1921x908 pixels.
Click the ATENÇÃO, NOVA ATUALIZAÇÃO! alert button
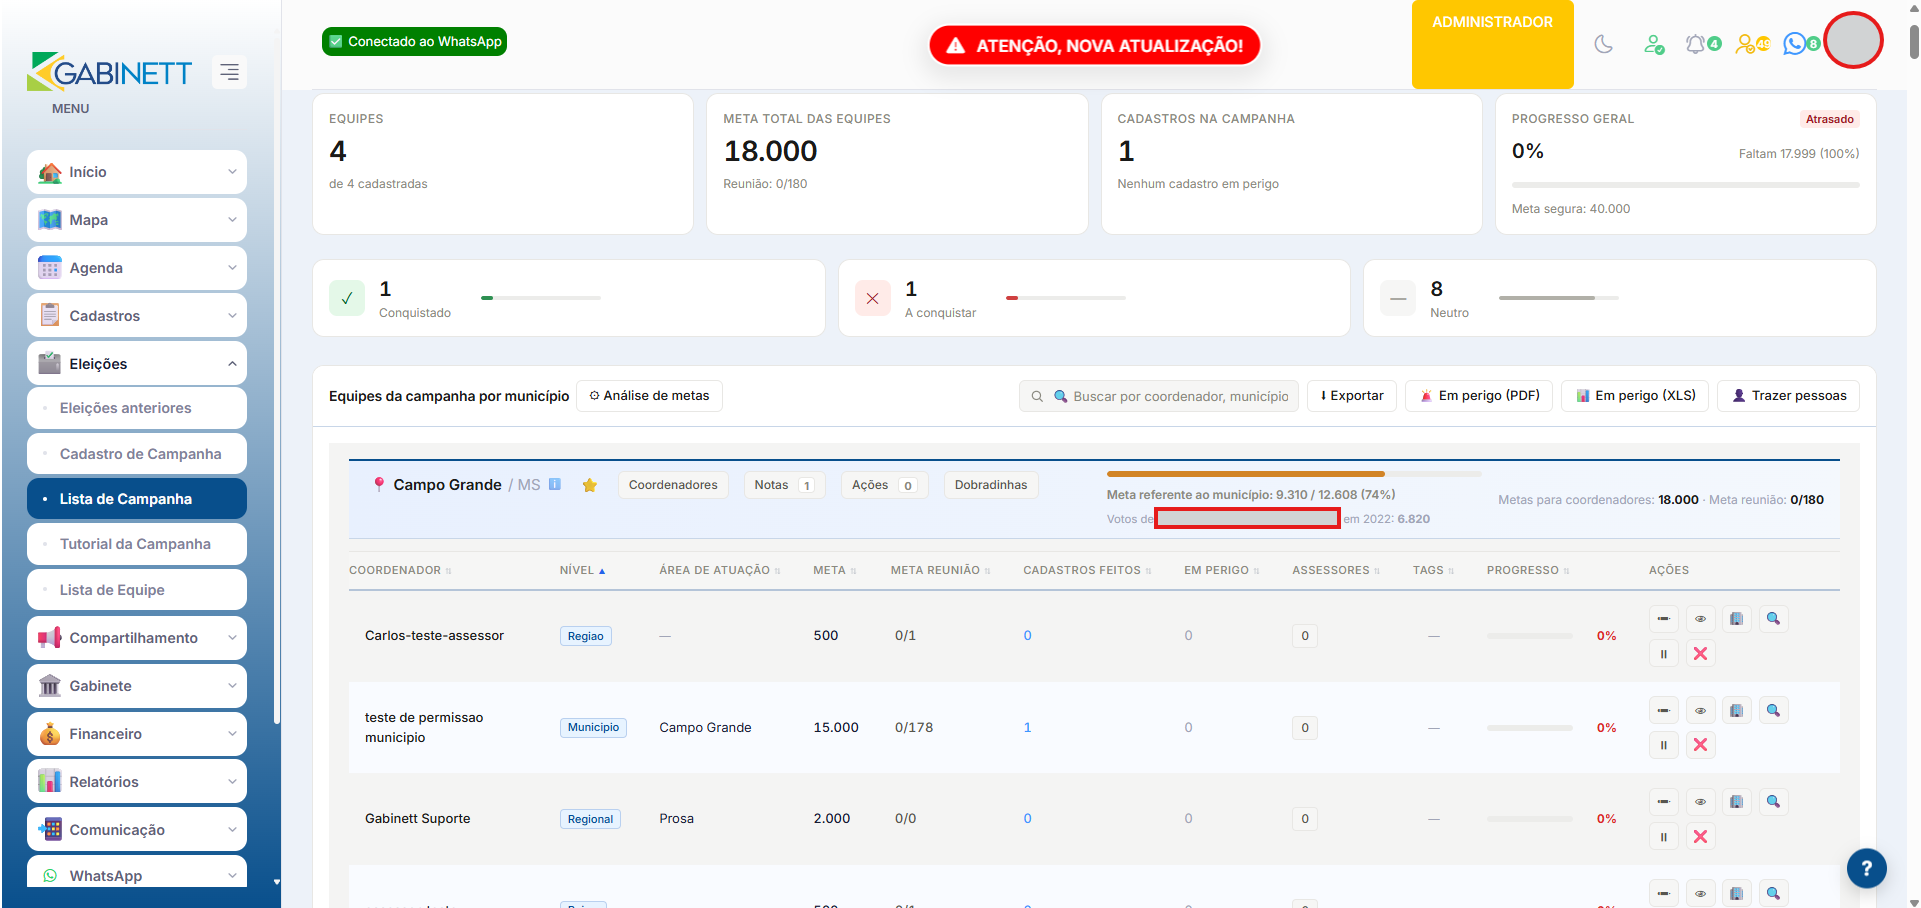(1094, 45)
